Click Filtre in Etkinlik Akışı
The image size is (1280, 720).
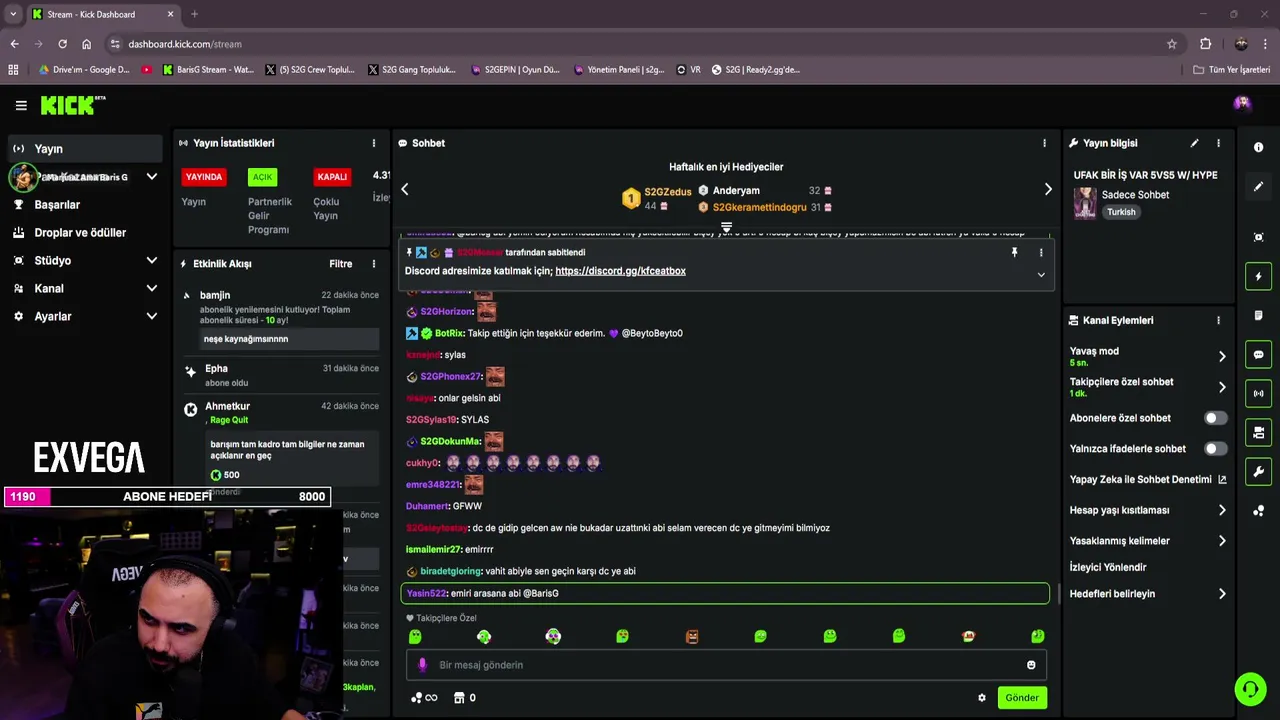341,264
